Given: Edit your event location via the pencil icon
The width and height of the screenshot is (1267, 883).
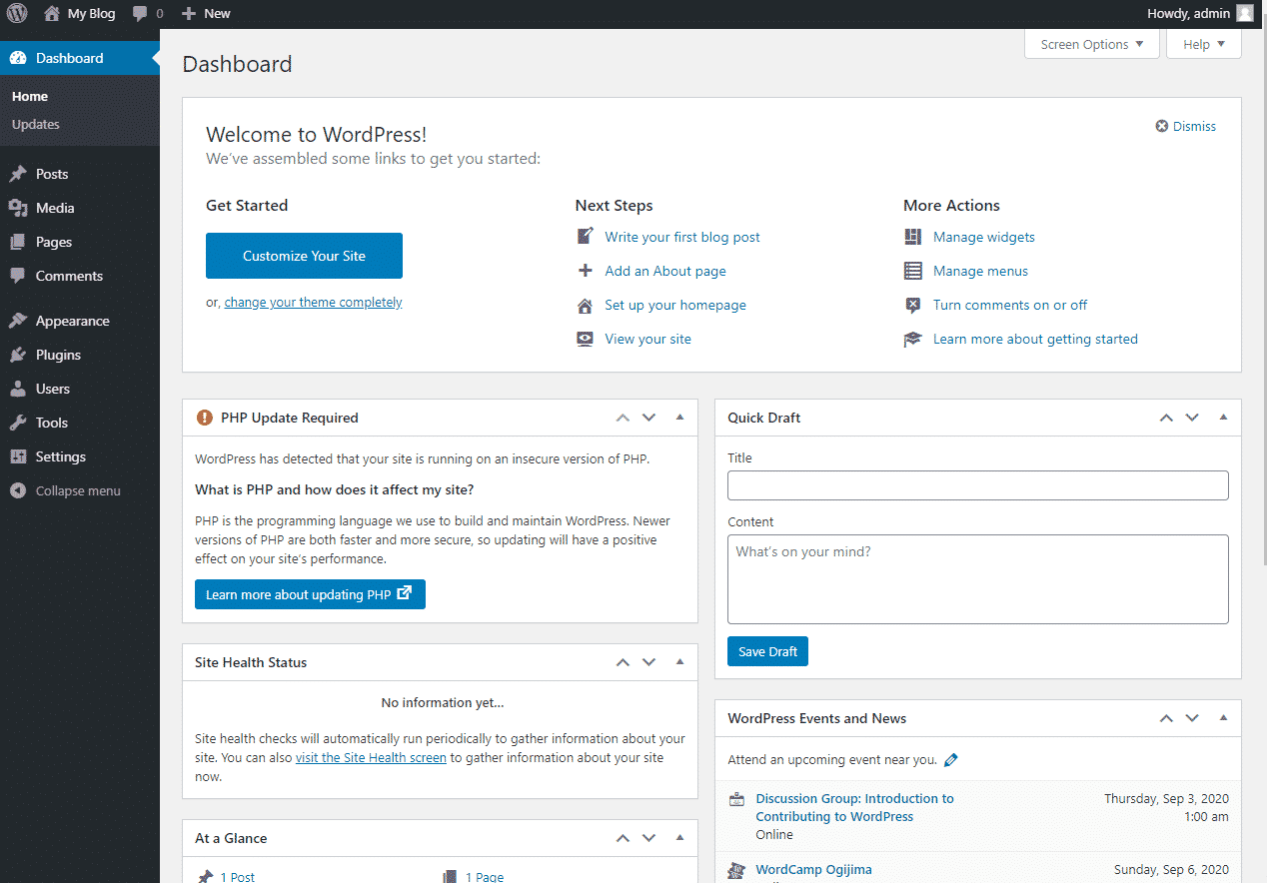Looking at the screenshot, I should (950, 760).
